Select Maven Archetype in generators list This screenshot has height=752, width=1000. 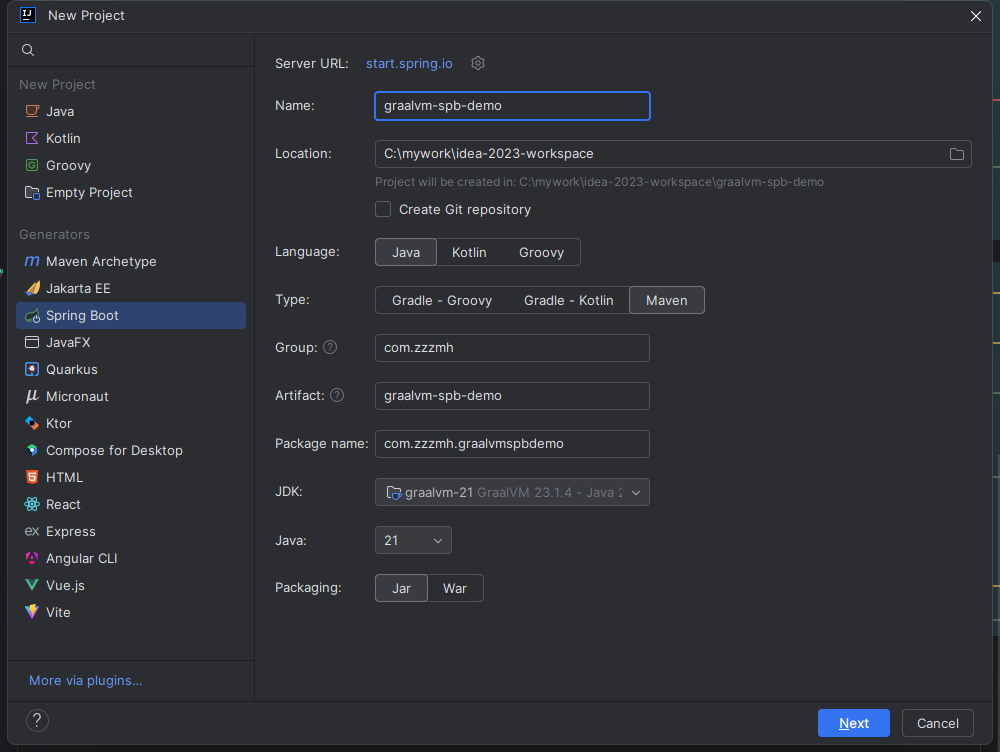pos(101,261)
